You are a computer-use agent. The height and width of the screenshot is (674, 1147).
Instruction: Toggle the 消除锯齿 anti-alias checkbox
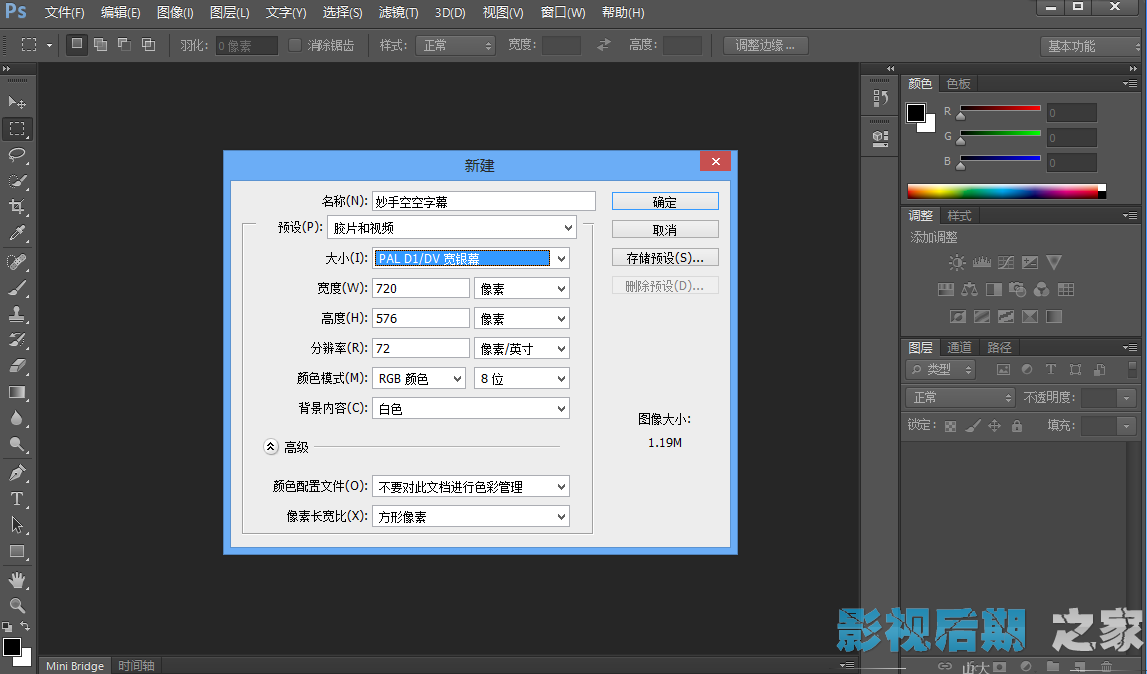(x=295, y=45)
